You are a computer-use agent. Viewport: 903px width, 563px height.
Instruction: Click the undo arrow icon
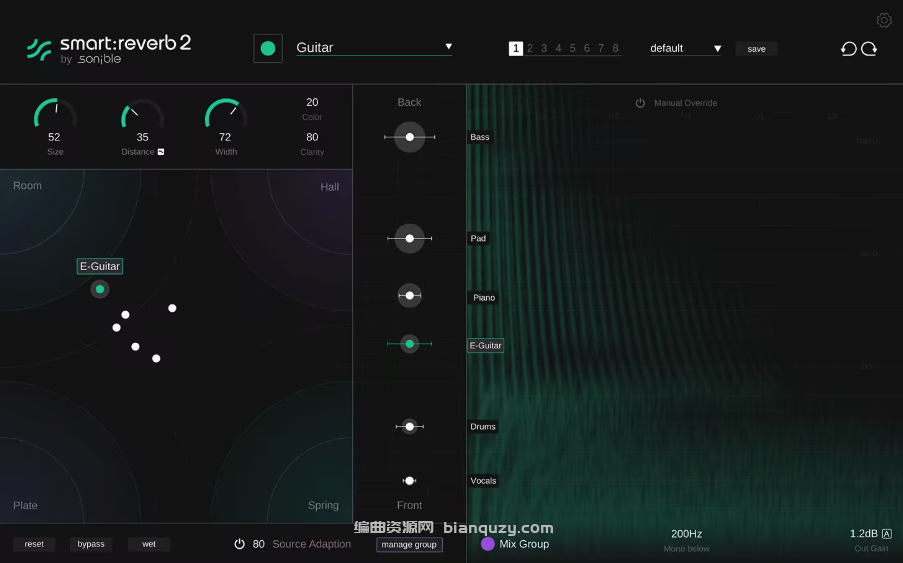click(848, 49)
